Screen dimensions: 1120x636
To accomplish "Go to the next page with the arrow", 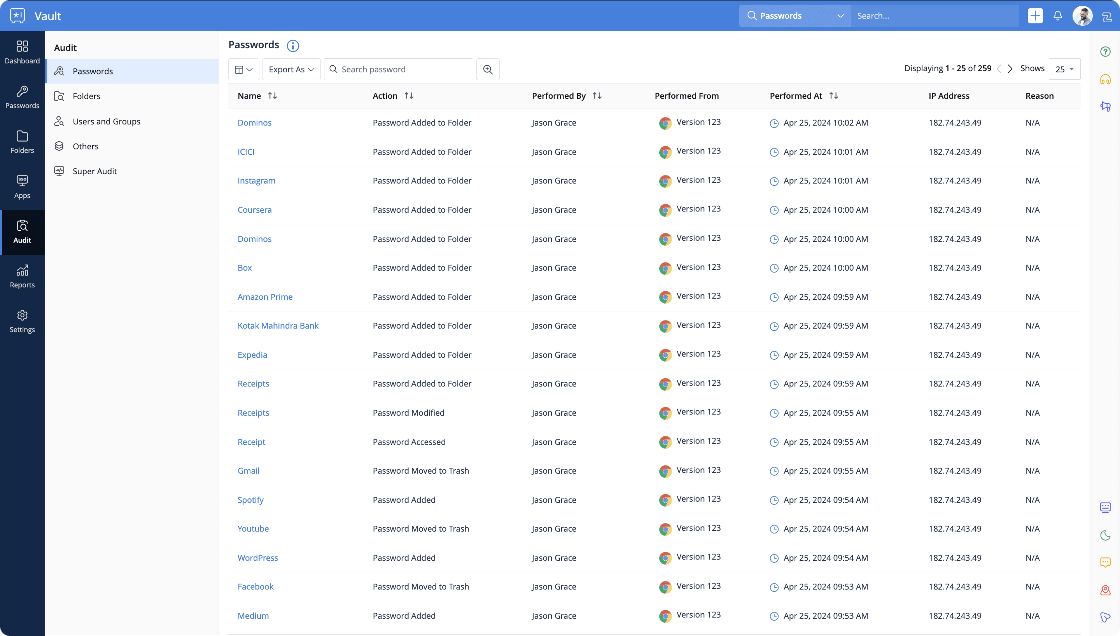I will 1010,68.
